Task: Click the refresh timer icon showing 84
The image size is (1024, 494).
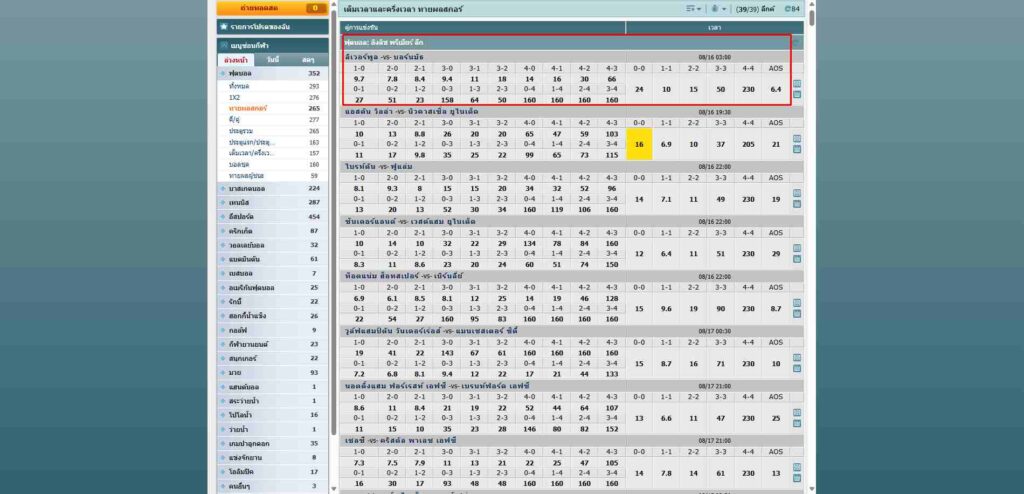Action: (x=793, y=9)
